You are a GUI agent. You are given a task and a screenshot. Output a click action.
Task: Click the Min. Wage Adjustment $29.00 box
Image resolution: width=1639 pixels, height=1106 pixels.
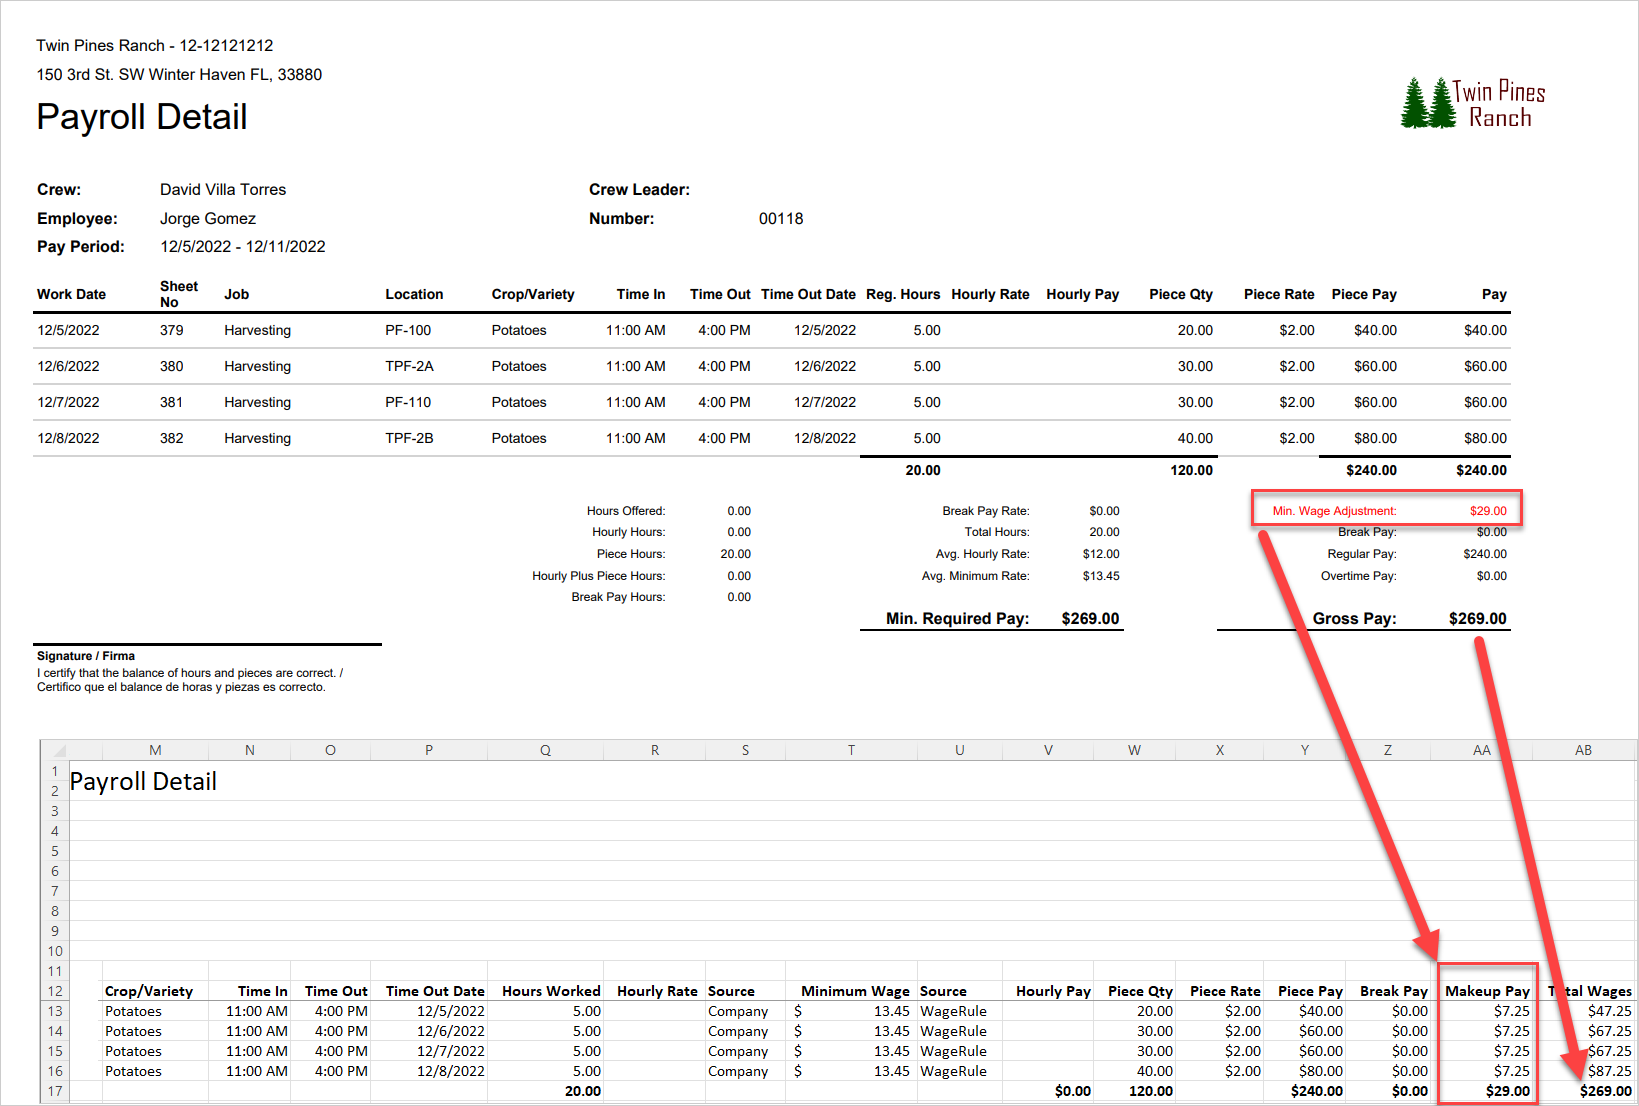(x=1387, y=509)
